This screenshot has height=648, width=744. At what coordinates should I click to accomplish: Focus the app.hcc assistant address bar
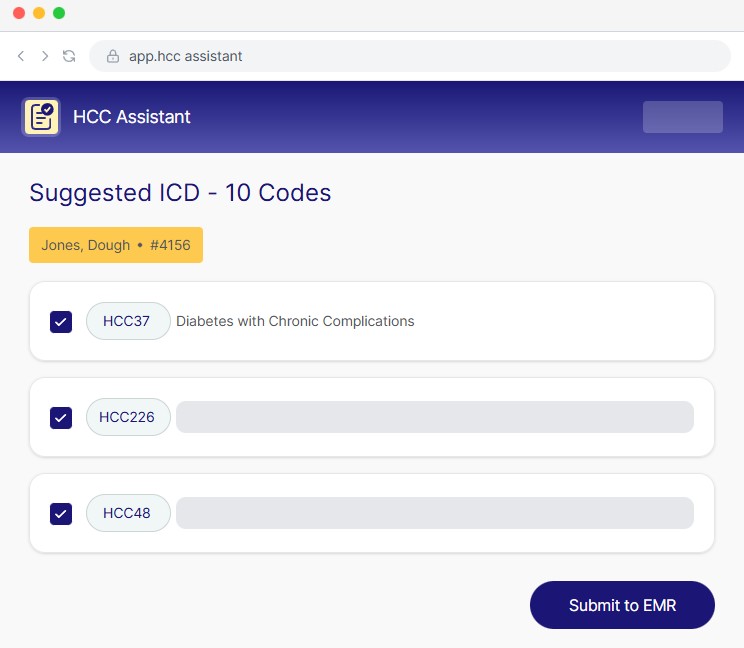[x=400, y=56]
